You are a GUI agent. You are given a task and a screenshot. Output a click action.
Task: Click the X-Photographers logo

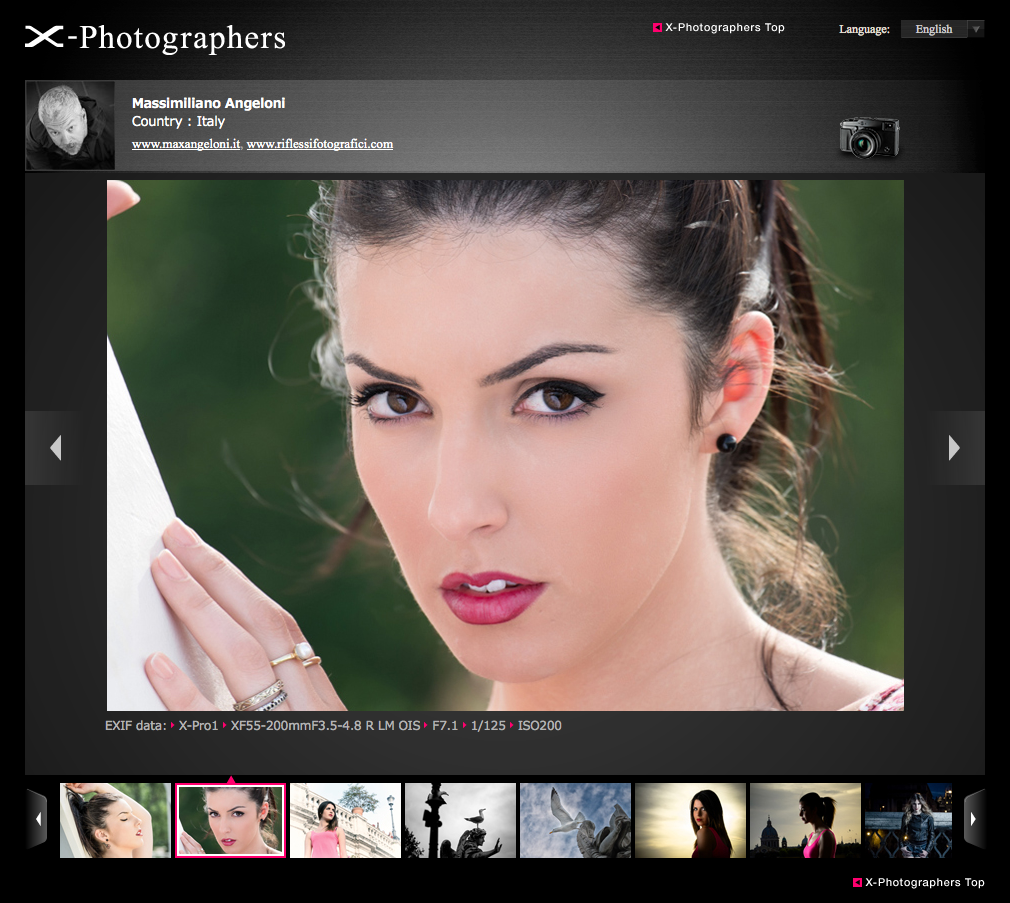click(155, 38)
